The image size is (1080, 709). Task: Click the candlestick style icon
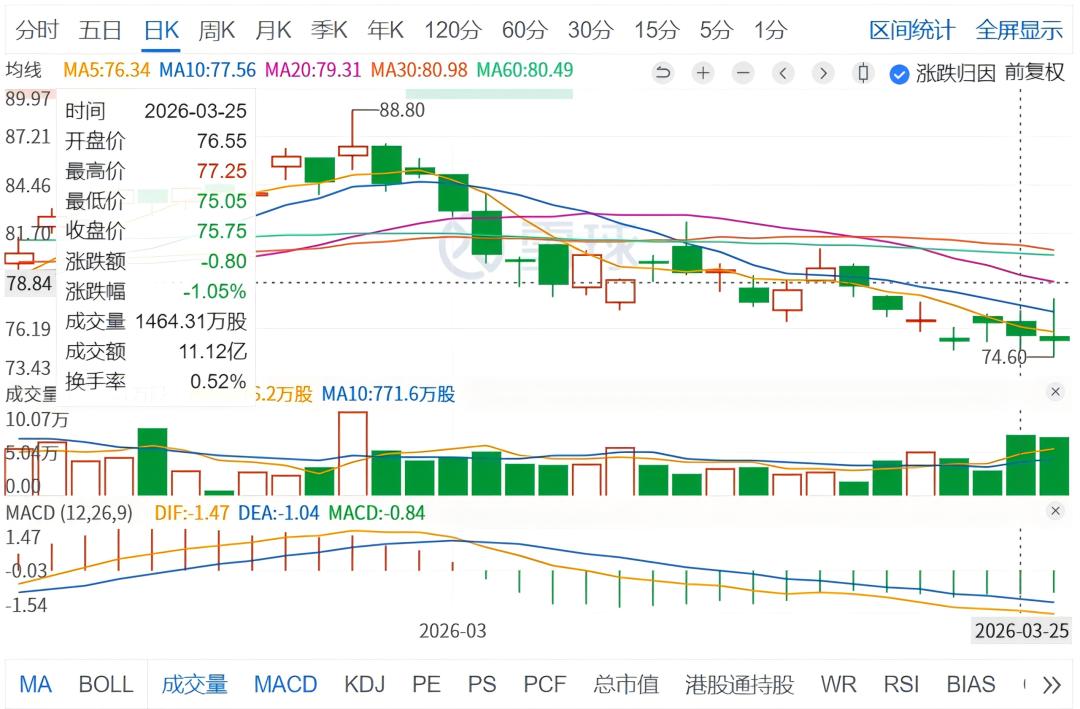[863, 73]
